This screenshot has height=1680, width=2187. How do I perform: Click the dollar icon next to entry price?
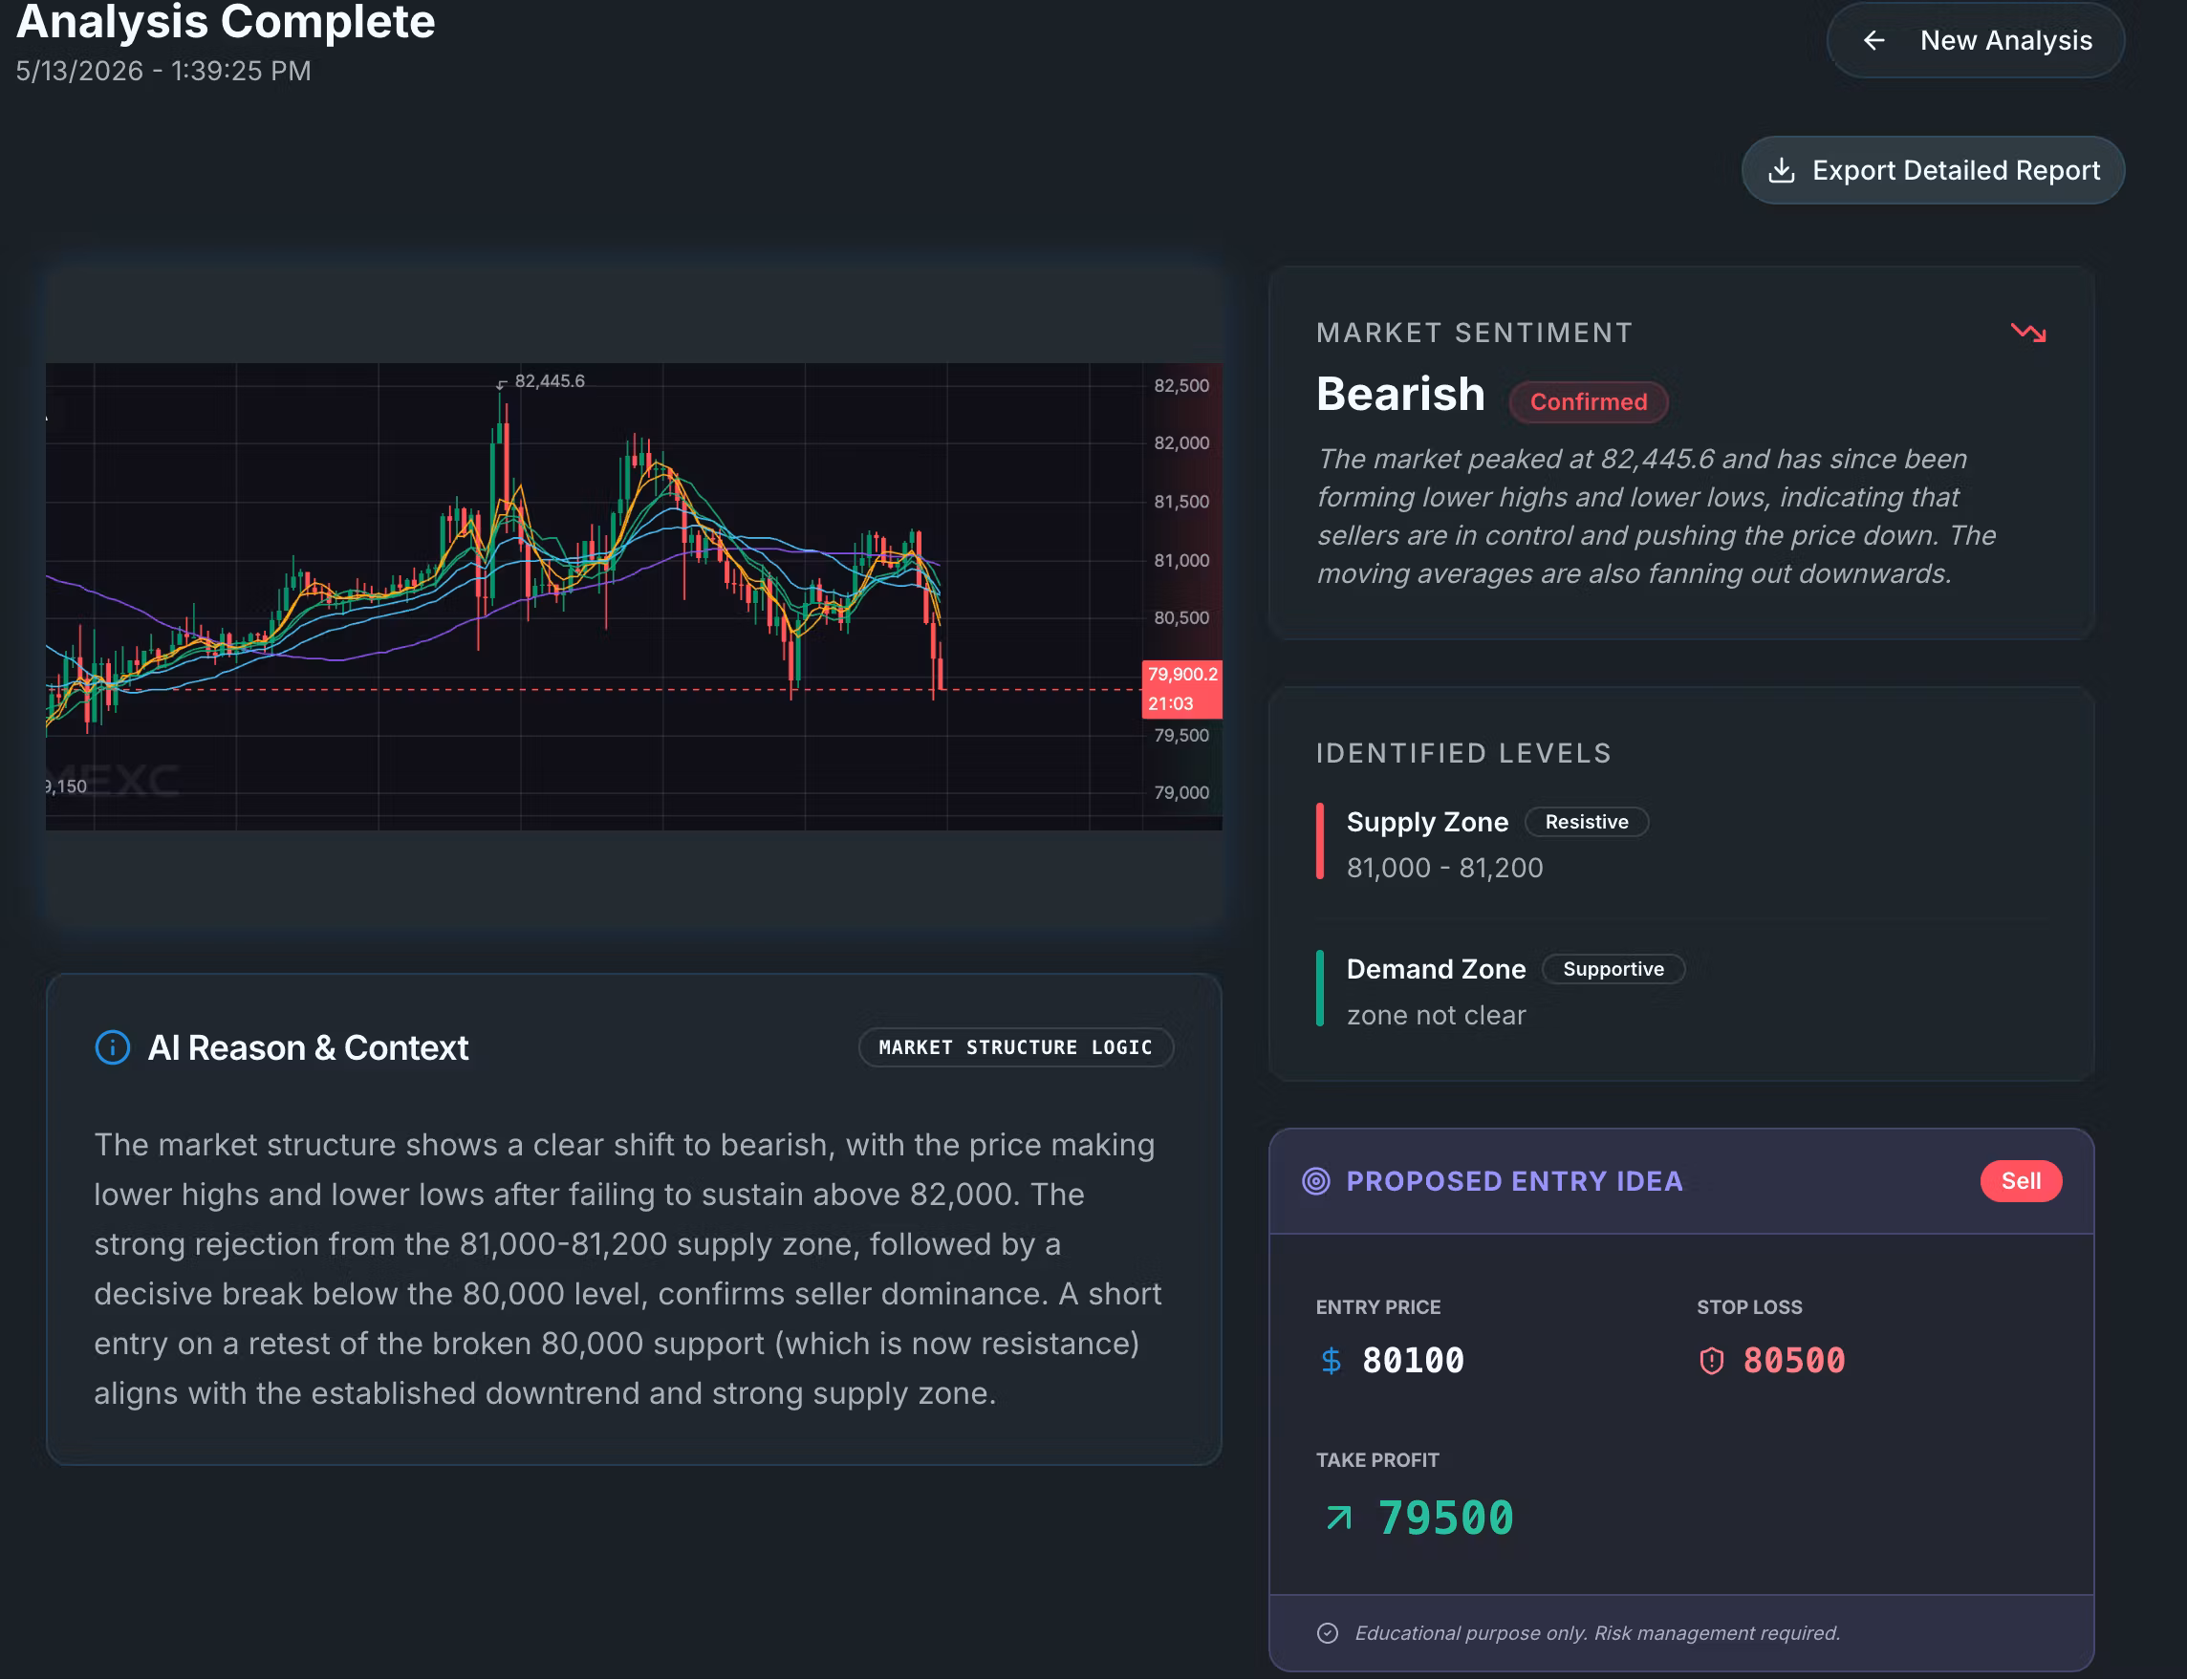(1330, 1360)
